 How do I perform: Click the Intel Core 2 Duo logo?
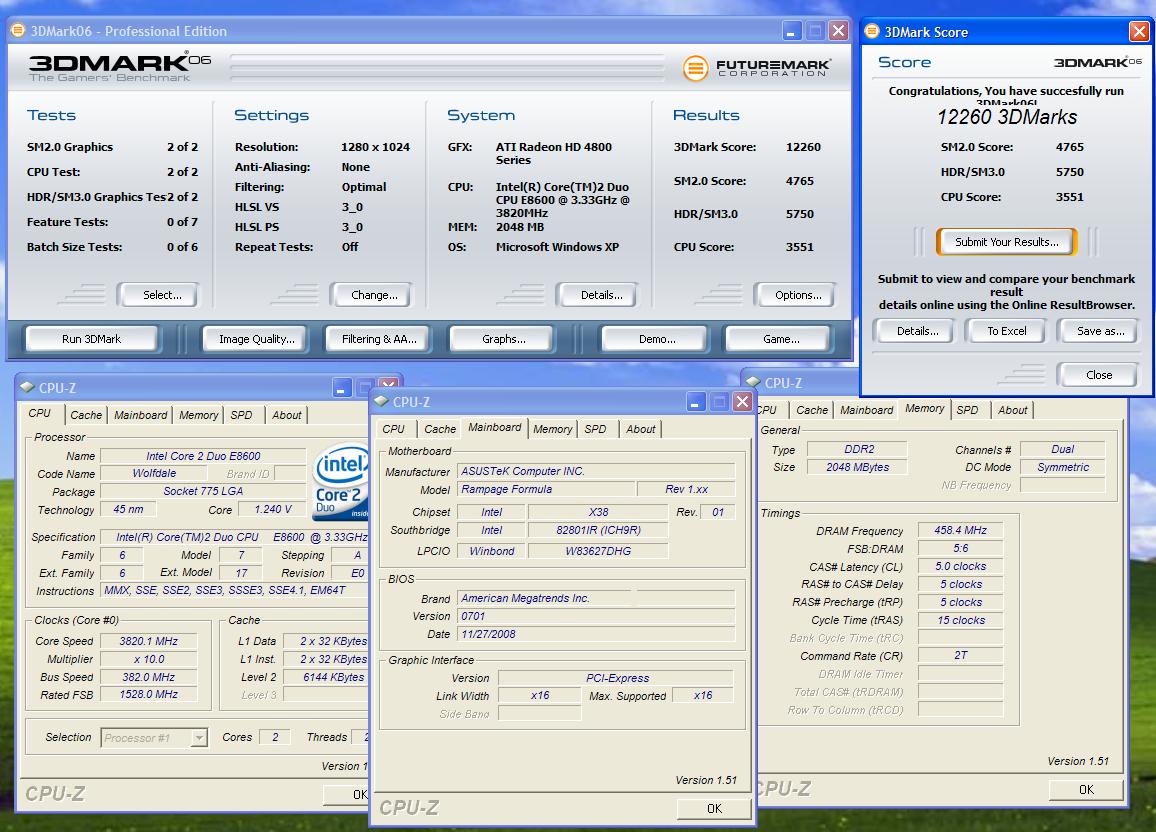tap(341, 481)
